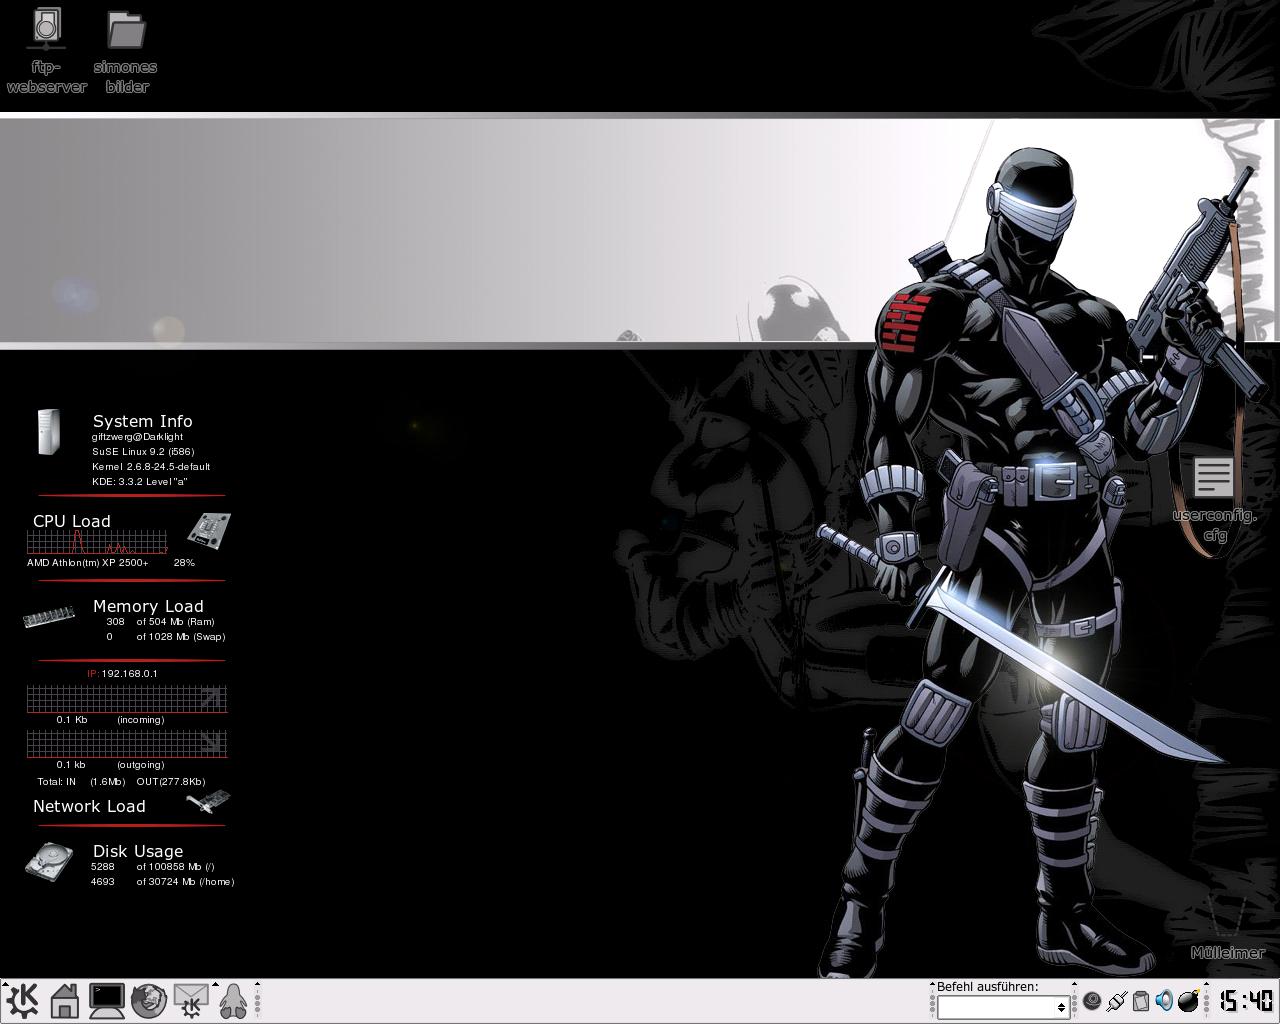
Task: Click the hard disk icon
Action: click(49, 861)
